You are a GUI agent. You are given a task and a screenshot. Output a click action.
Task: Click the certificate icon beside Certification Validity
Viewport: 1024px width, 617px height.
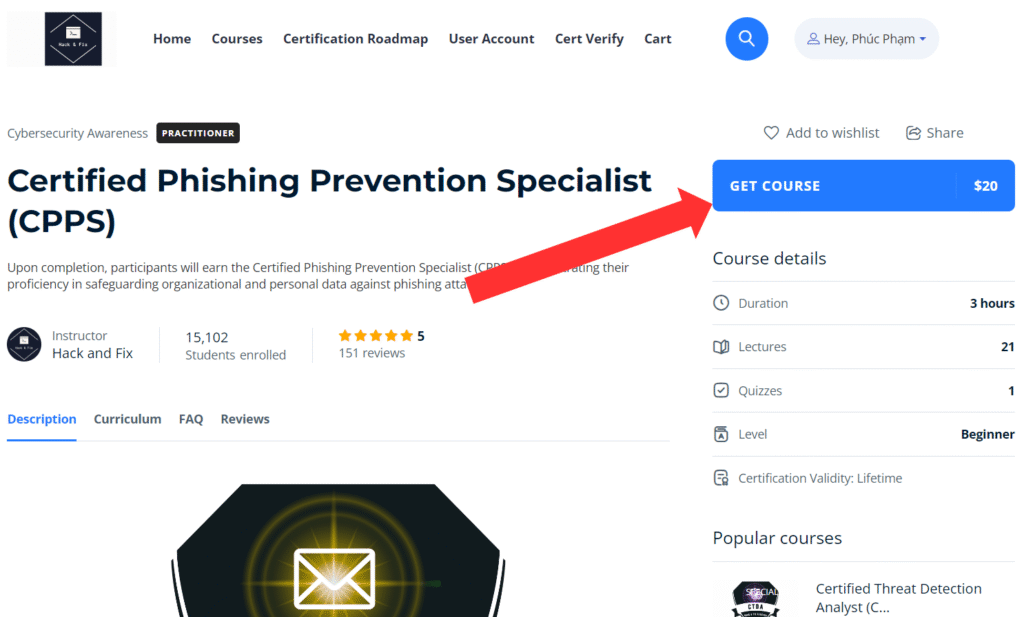tap(721, 478)
